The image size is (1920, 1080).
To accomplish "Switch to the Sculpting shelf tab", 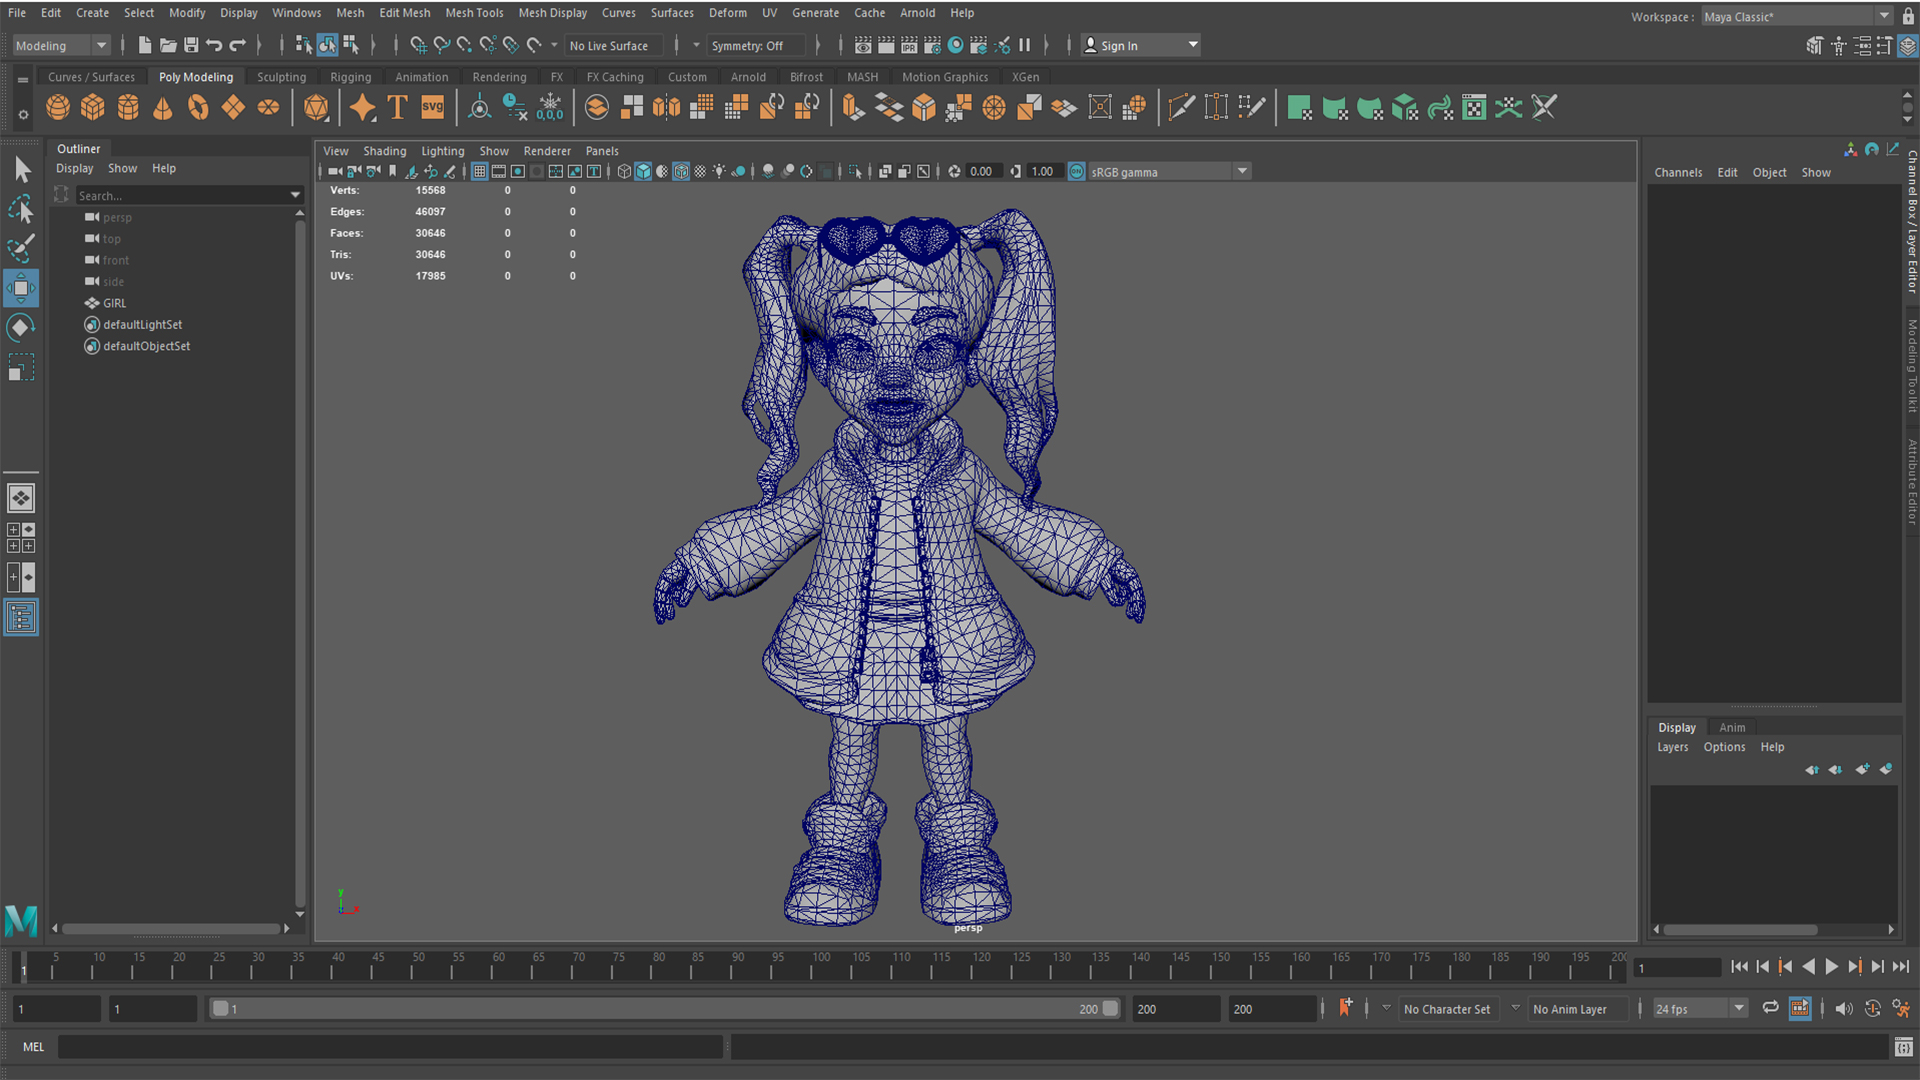I will point(281,76).
